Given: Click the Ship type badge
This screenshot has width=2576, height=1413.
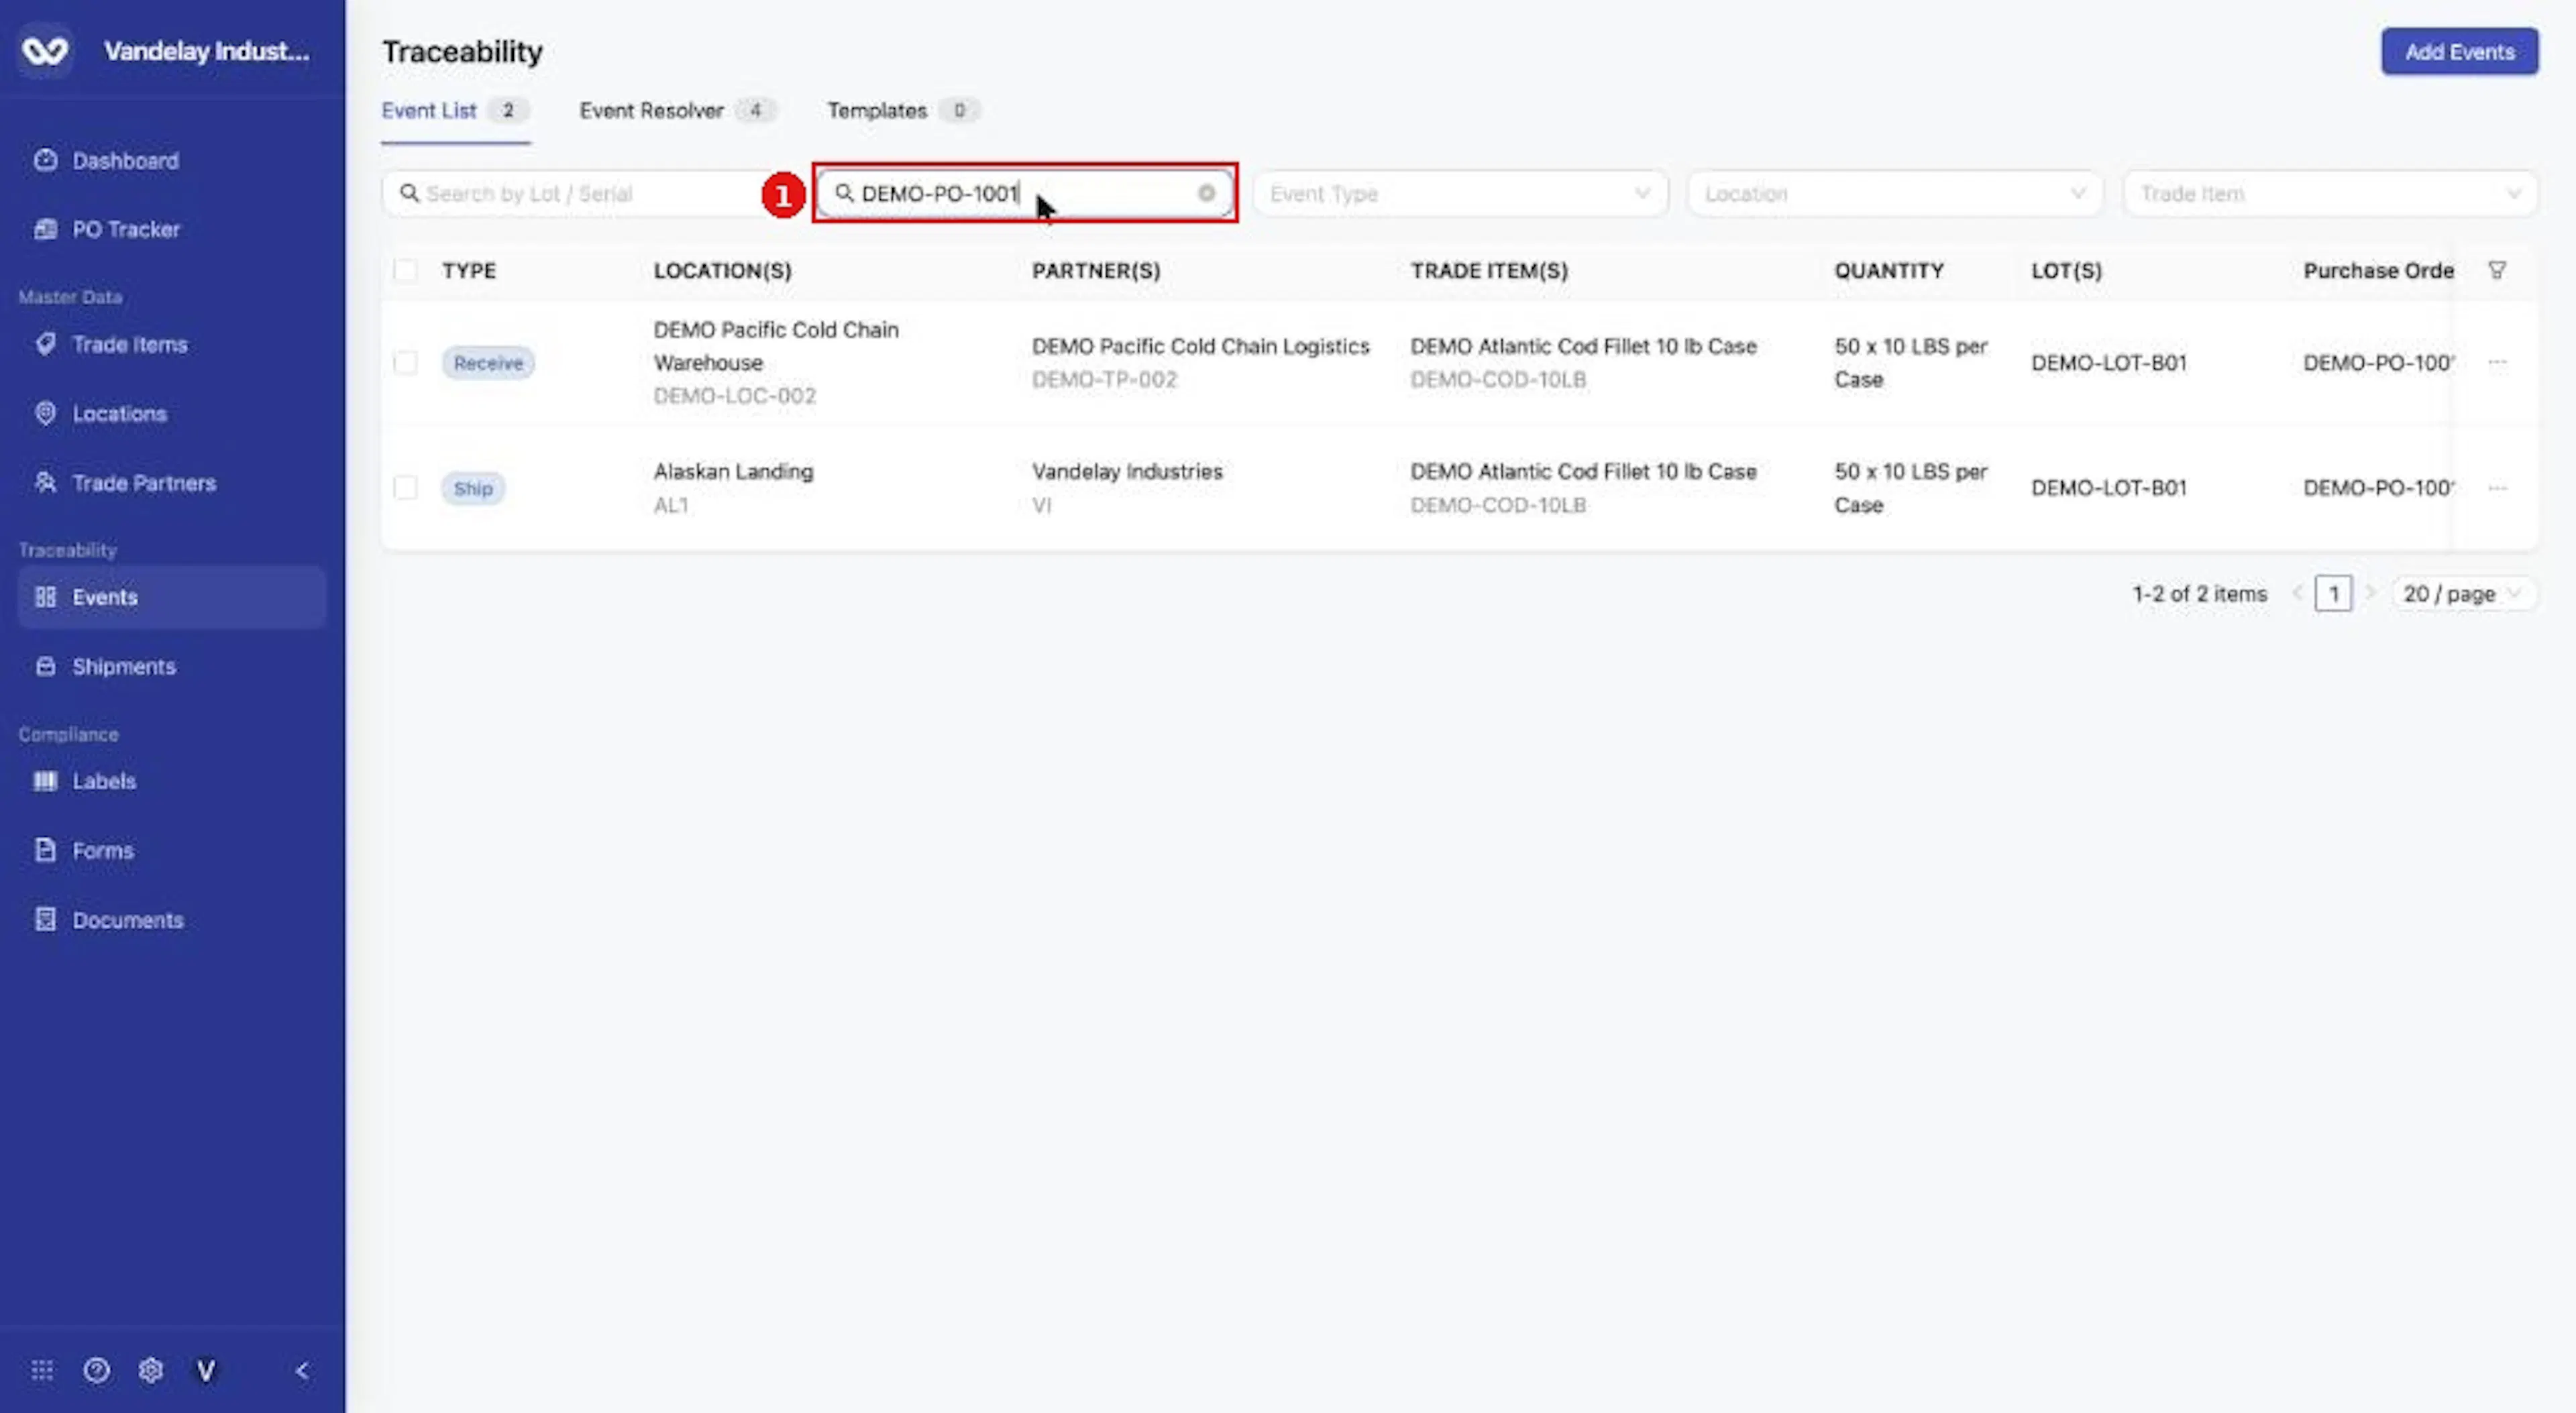Looking at the screenshot, I should 473,488.
